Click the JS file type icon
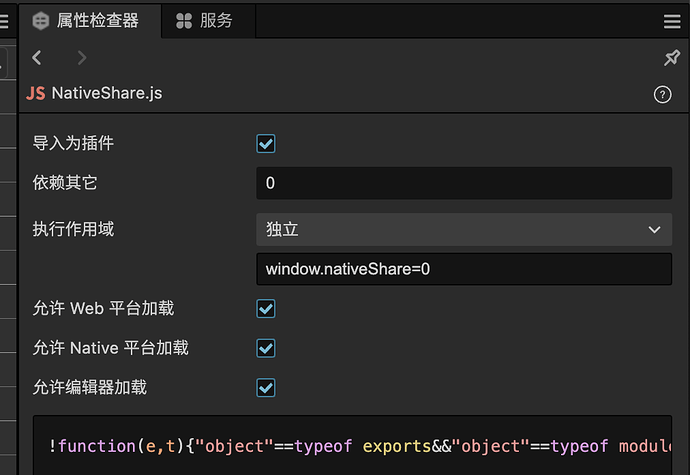 coord(36,94)
